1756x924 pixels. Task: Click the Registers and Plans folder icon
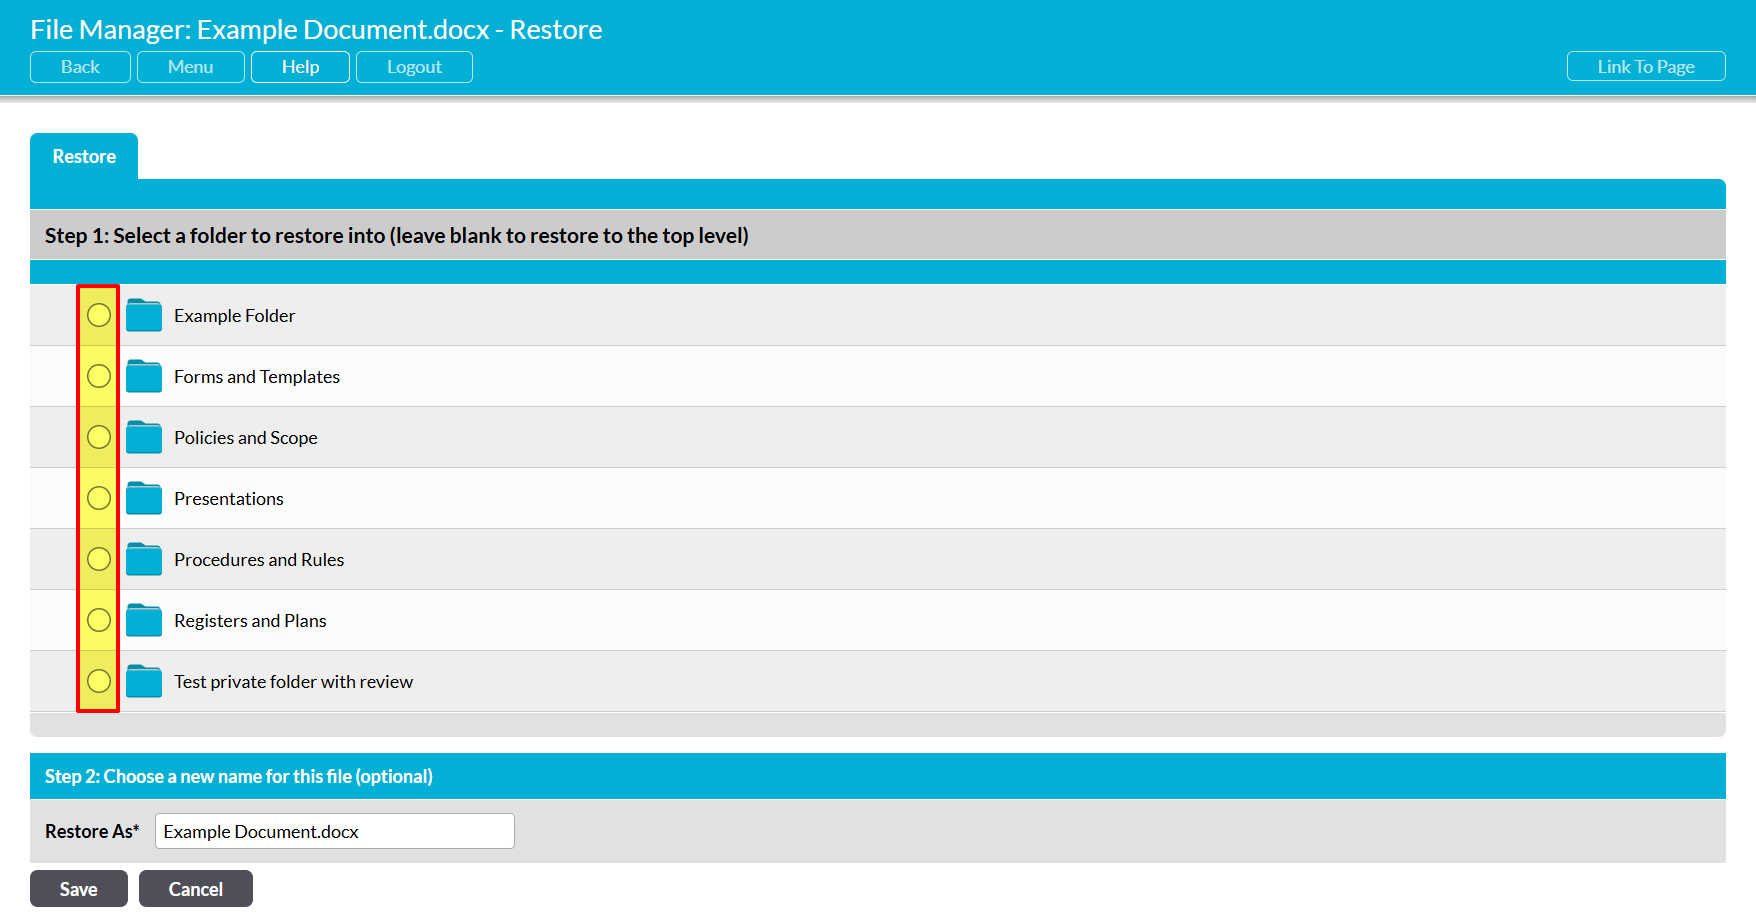pyautogui.click(x=144, y=621)
